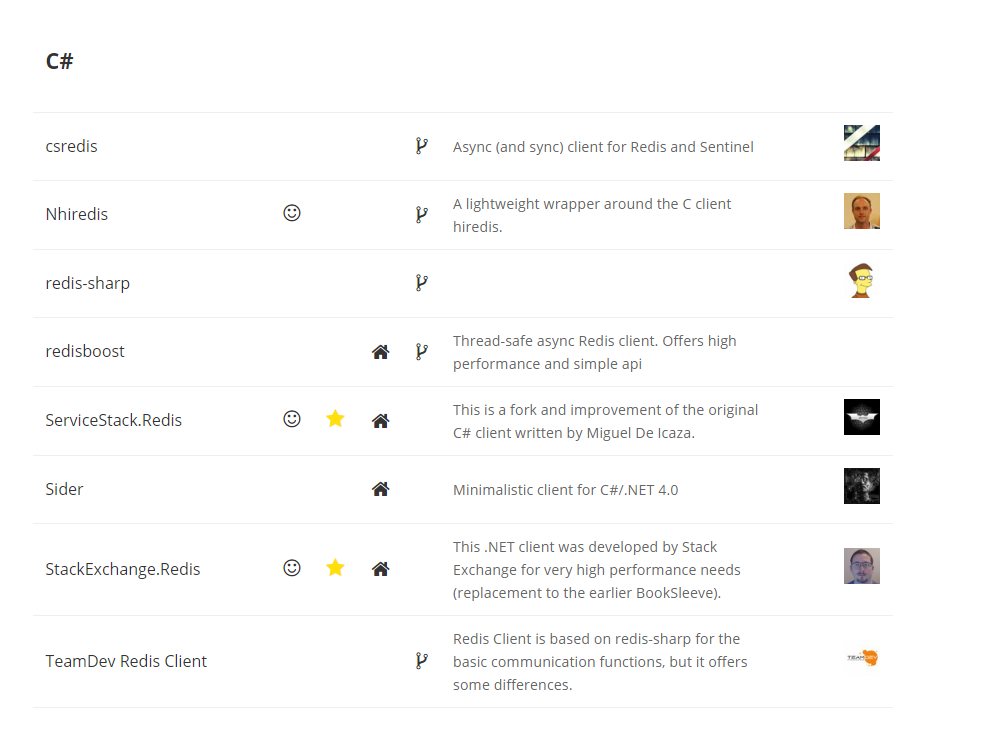
Task: Visit the homepage icon for redisboost
Action: click(x=380, y=352)
